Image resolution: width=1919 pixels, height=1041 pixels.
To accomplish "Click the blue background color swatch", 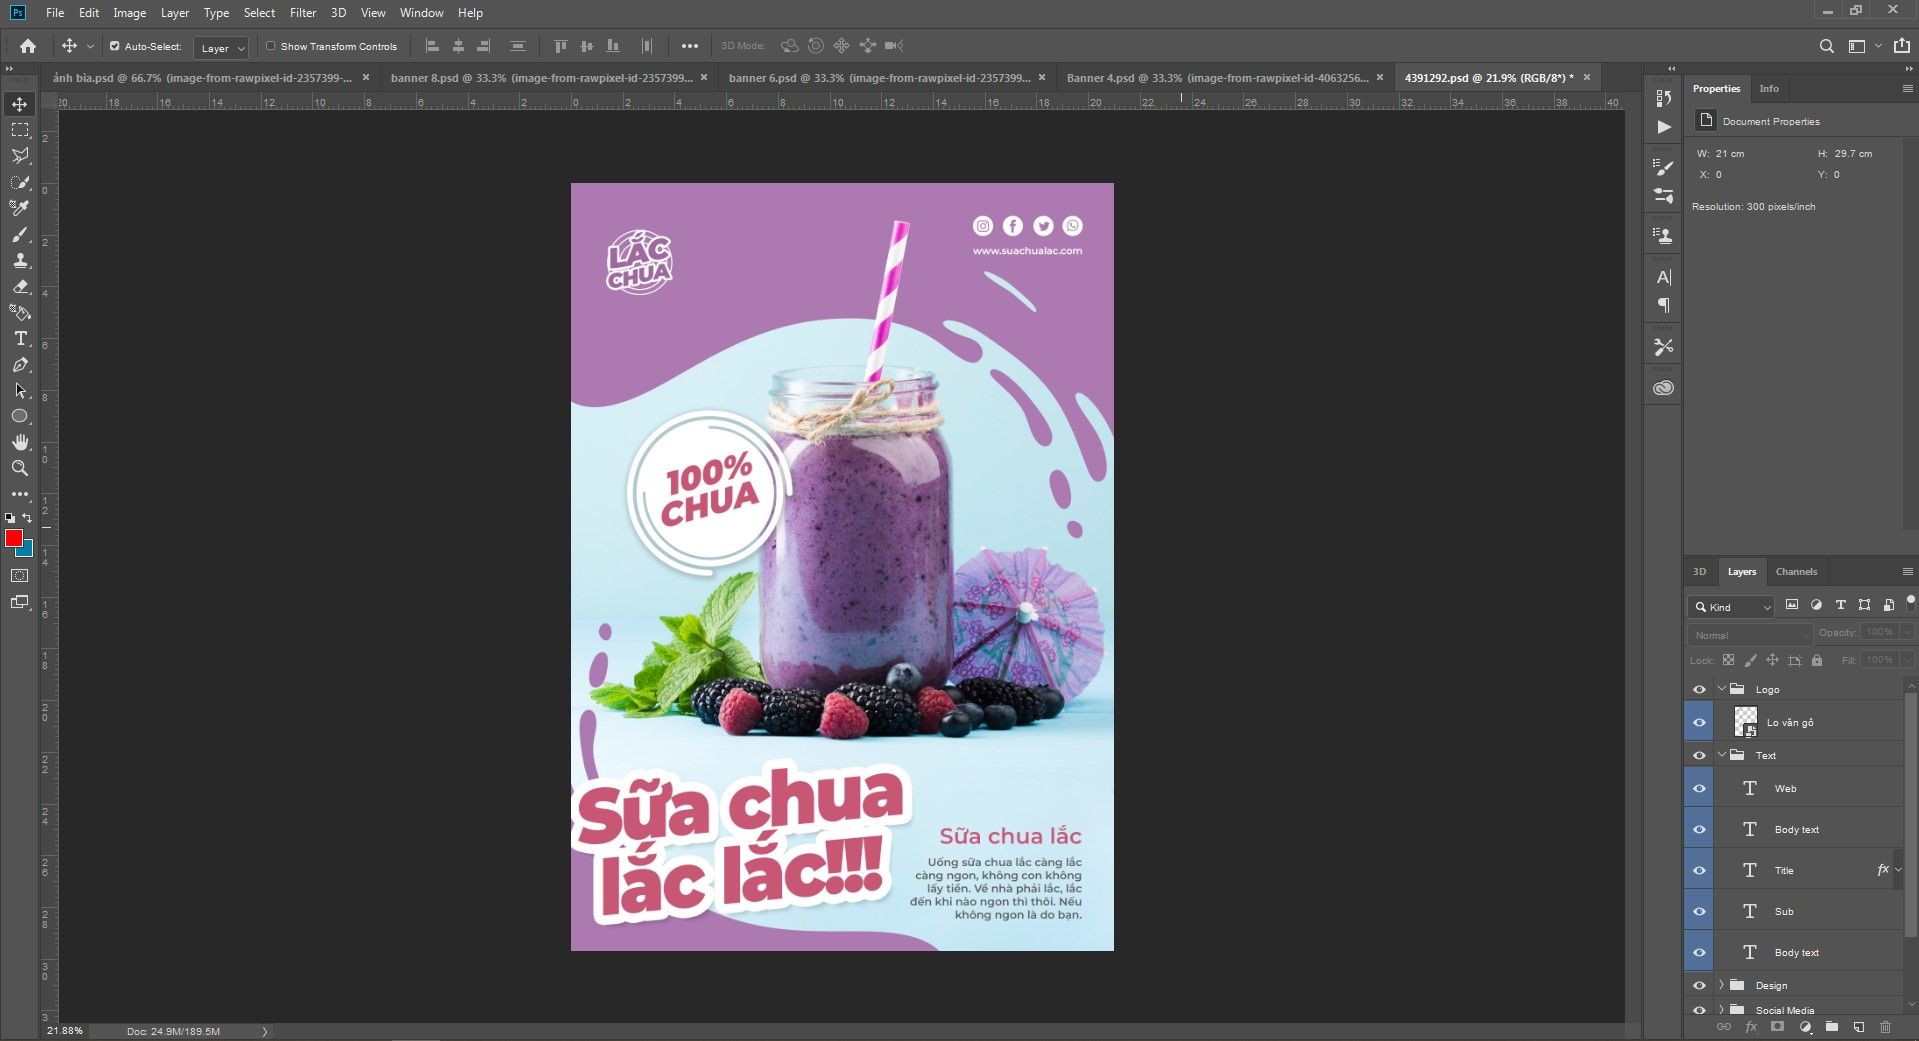I will click(27, 550).
